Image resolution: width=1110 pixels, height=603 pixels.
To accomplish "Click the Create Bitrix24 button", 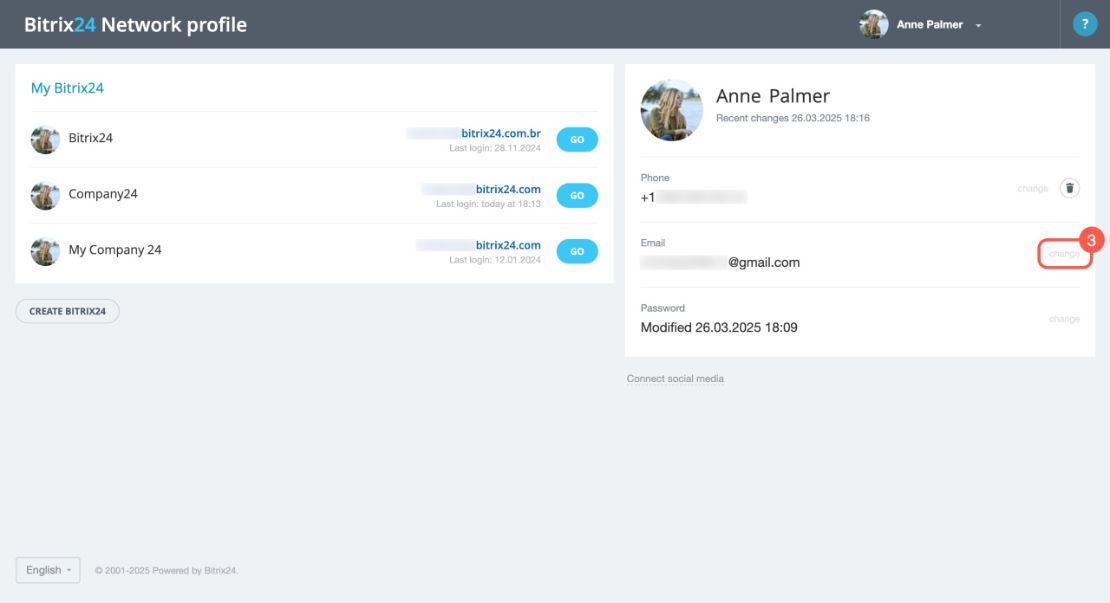I will coord(67,311).
